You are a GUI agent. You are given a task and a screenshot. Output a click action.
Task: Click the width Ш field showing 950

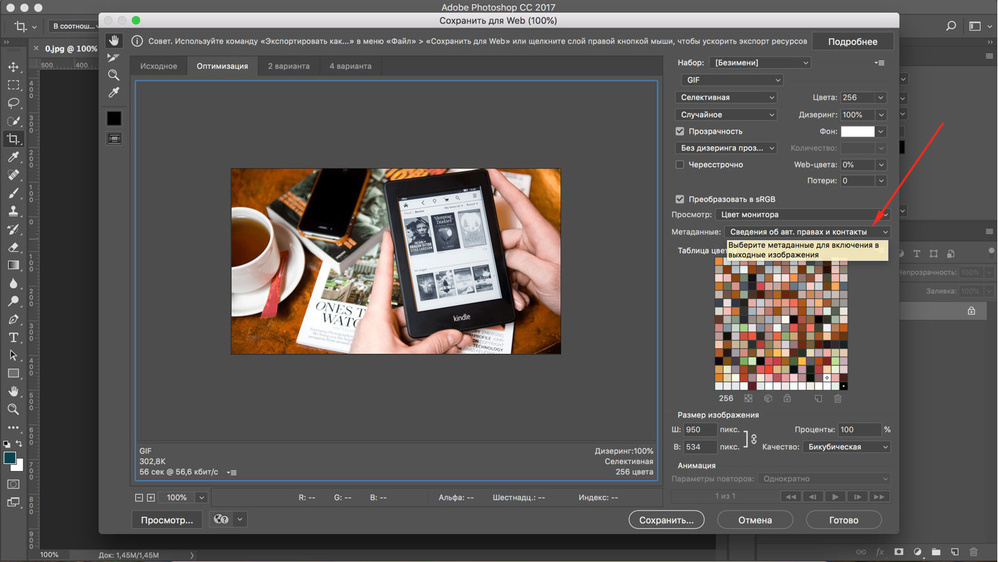tap(699, 430)
